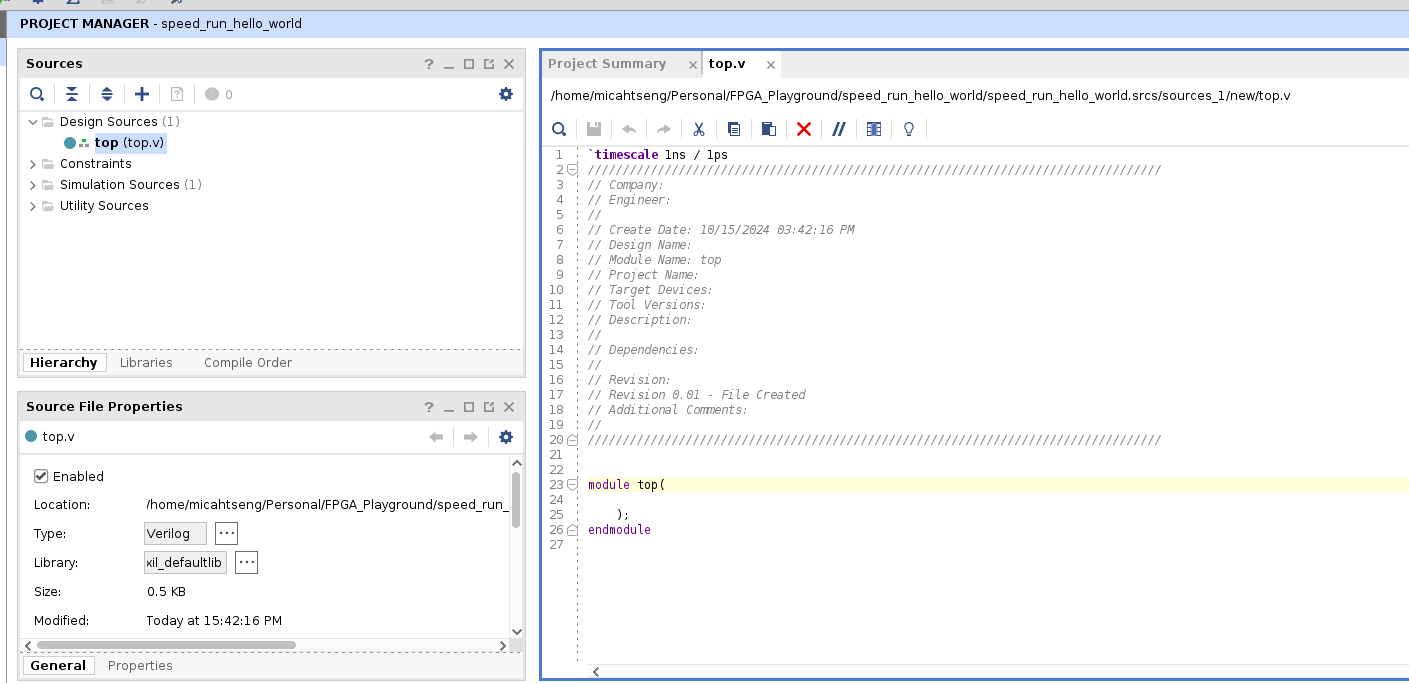Click the Add Sources plus icon
Image resolution: width=1409 pixels, height=683 pixels.
click(142, 94)
